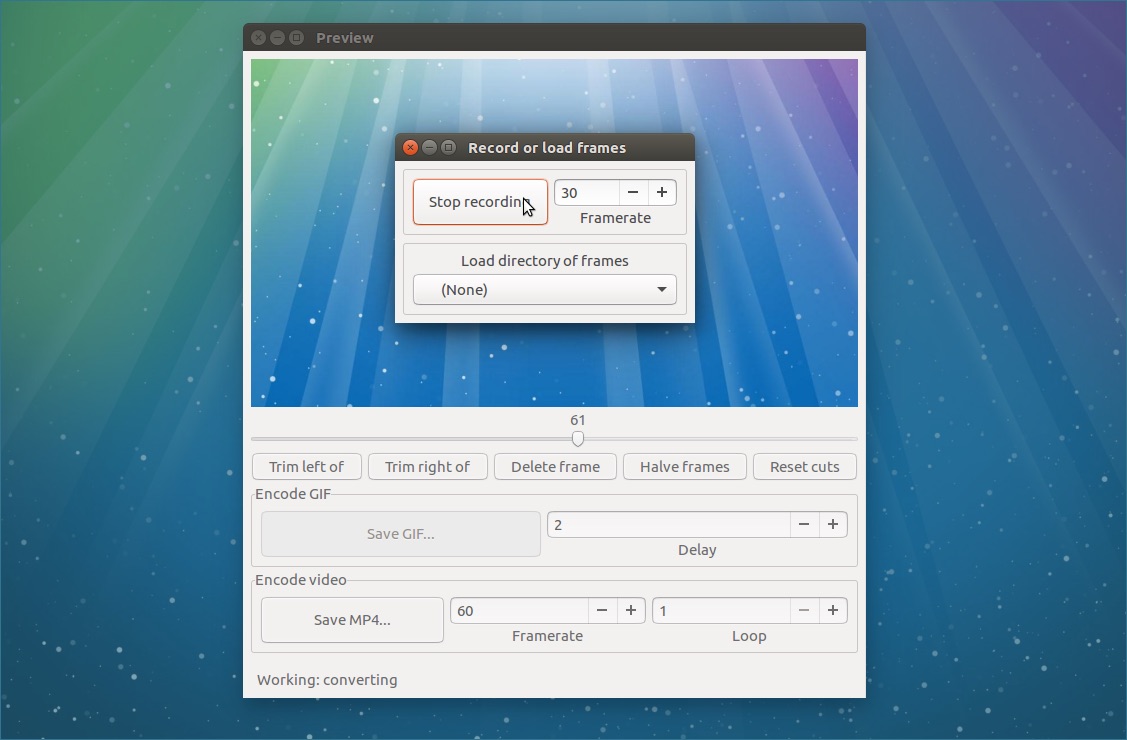Increase the recording Framerate with plus
The width and height of the screenshot is (1127, 740).
(661, 192)
